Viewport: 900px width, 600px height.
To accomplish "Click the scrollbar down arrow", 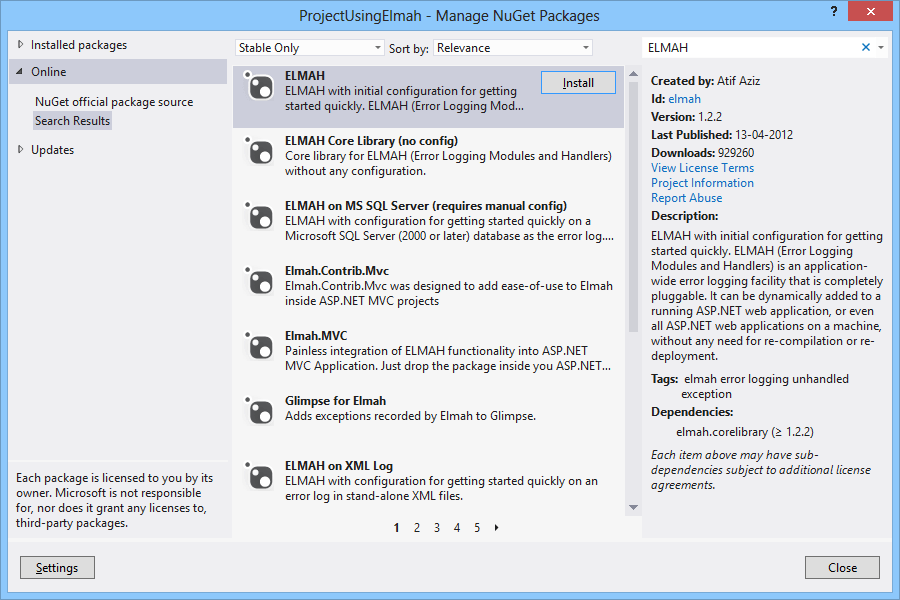I will coord(632,507).
